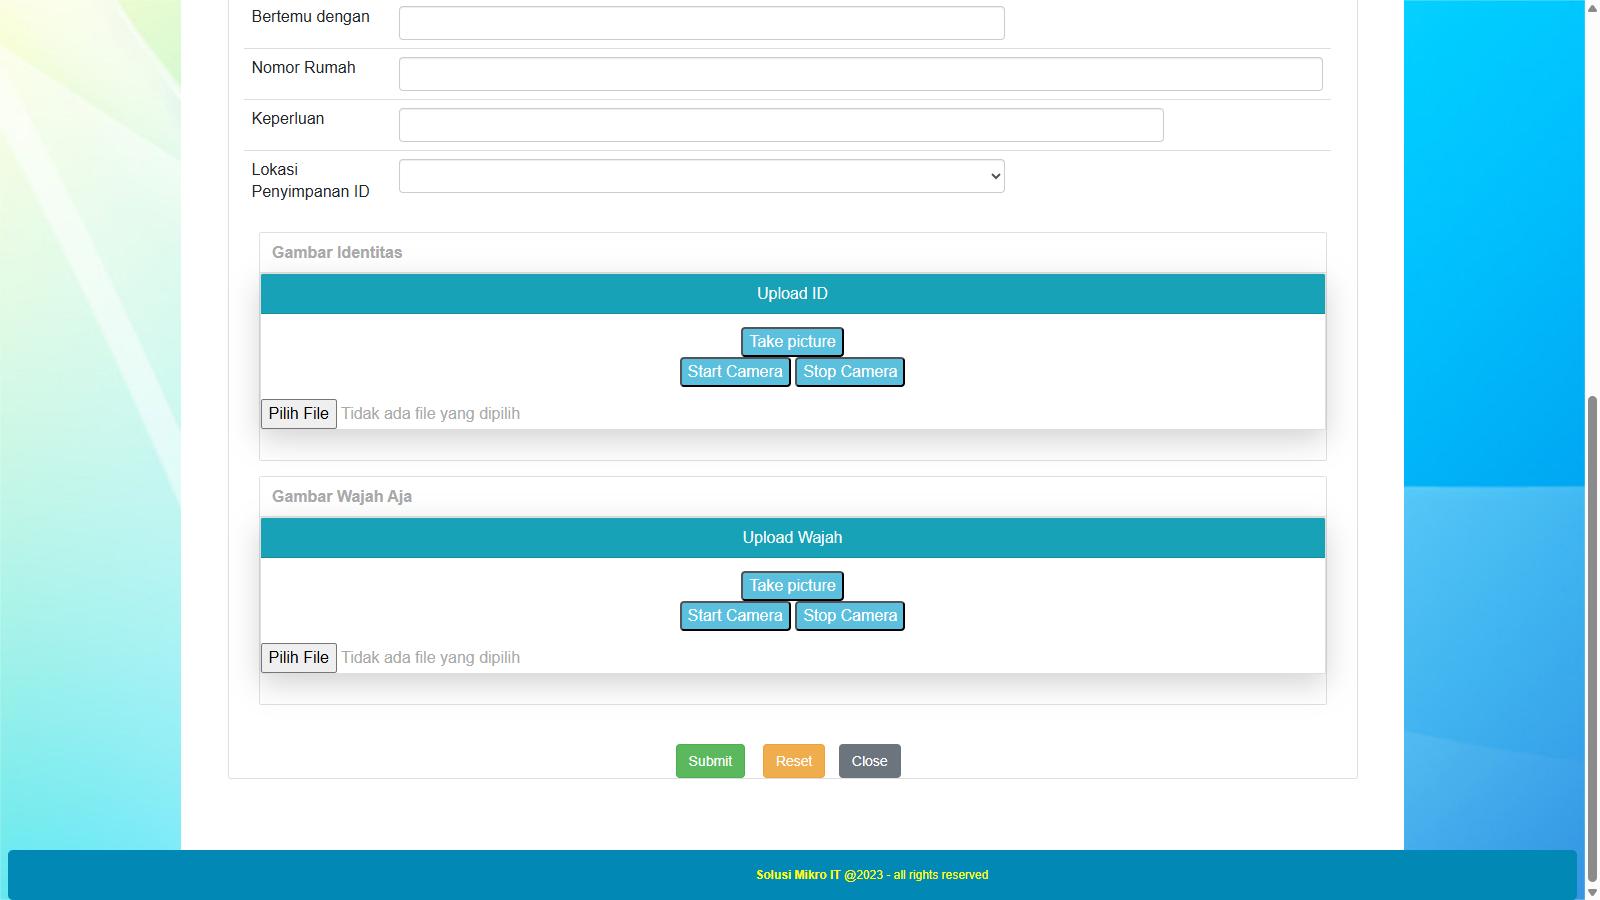Submit the visitor form
Viewport: 1600px width, 900px height.
pyautogui.click(x=710, y=761)
